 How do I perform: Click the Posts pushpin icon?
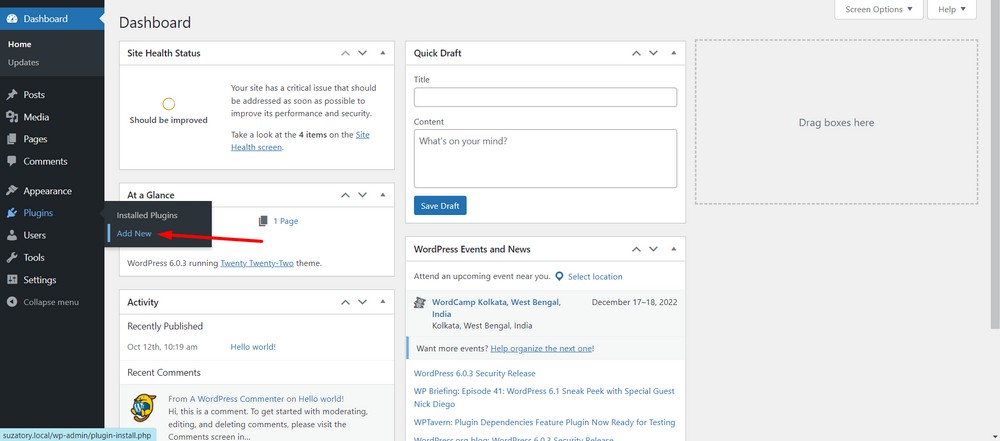(12, 94)
